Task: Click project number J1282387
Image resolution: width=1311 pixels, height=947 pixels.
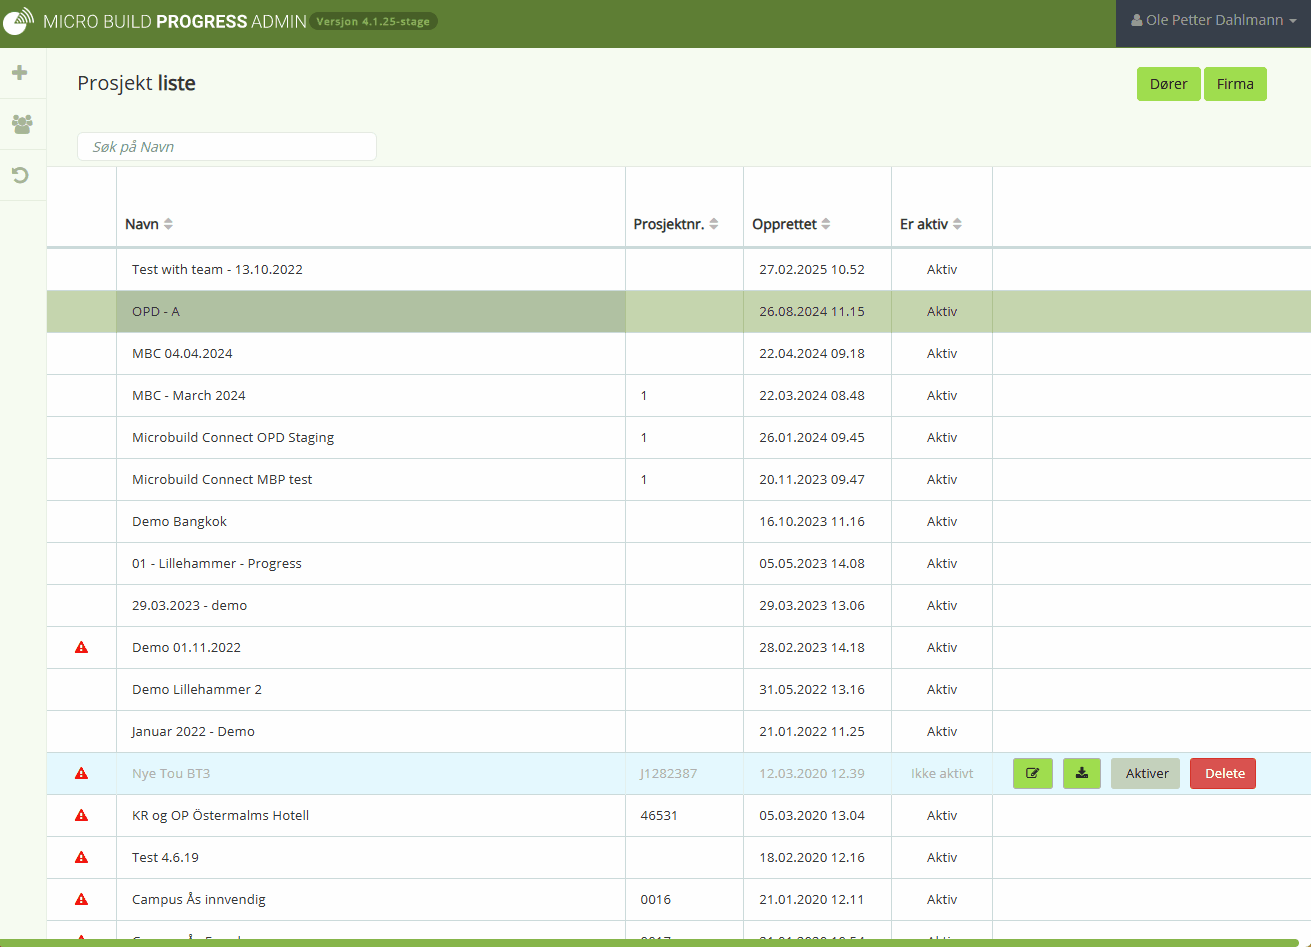Action: click(669, 773)
